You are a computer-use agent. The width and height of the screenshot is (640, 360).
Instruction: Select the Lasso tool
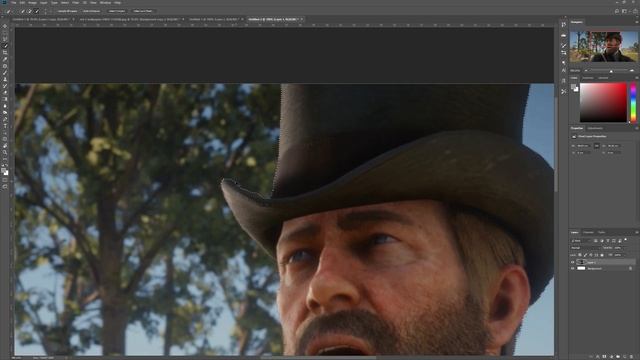pos(5,39)
